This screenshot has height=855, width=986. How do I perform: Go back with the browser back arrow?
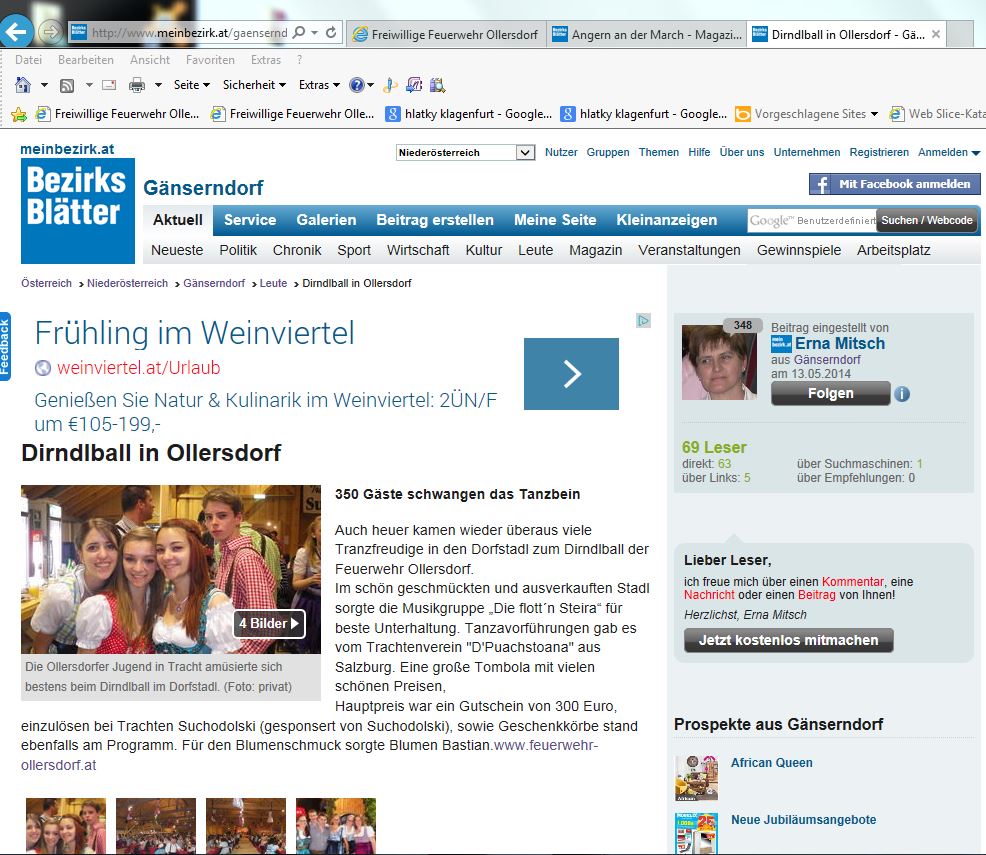pyautogui.click(x=16, y=31)
